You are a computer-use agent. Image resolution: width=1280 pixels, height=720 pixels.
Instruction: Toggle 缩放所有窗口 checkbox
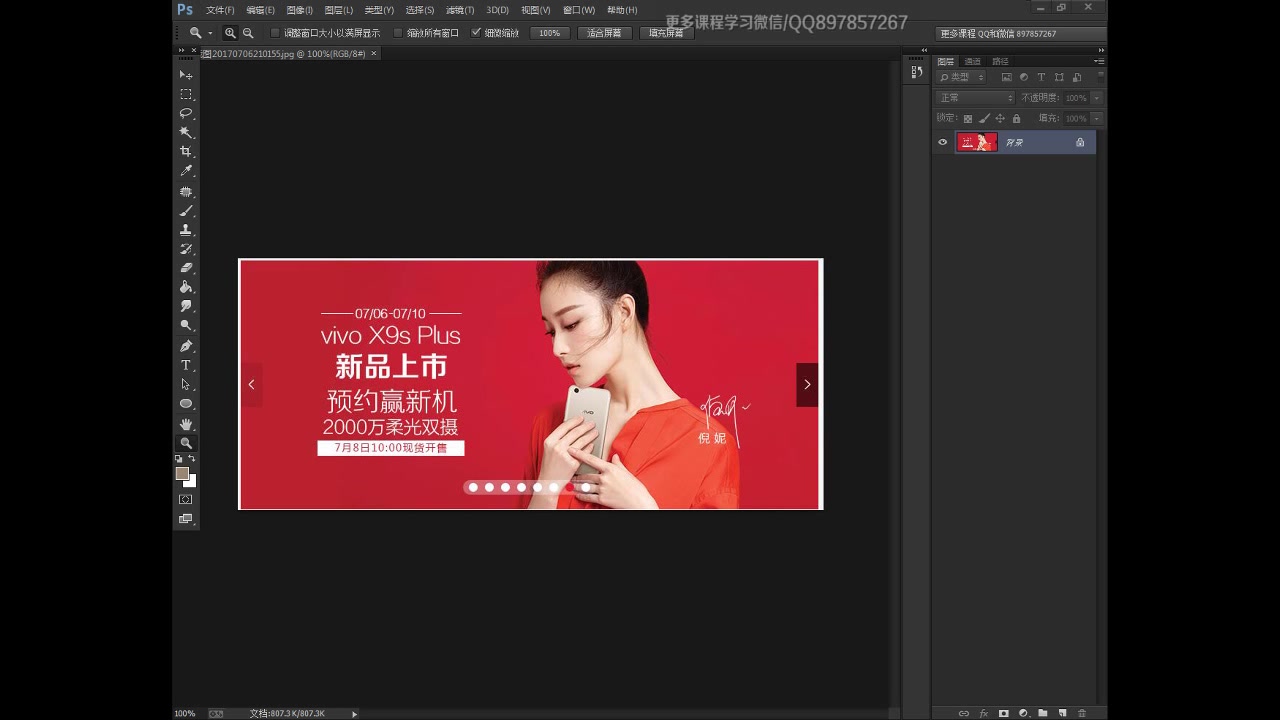click(398, 33)
